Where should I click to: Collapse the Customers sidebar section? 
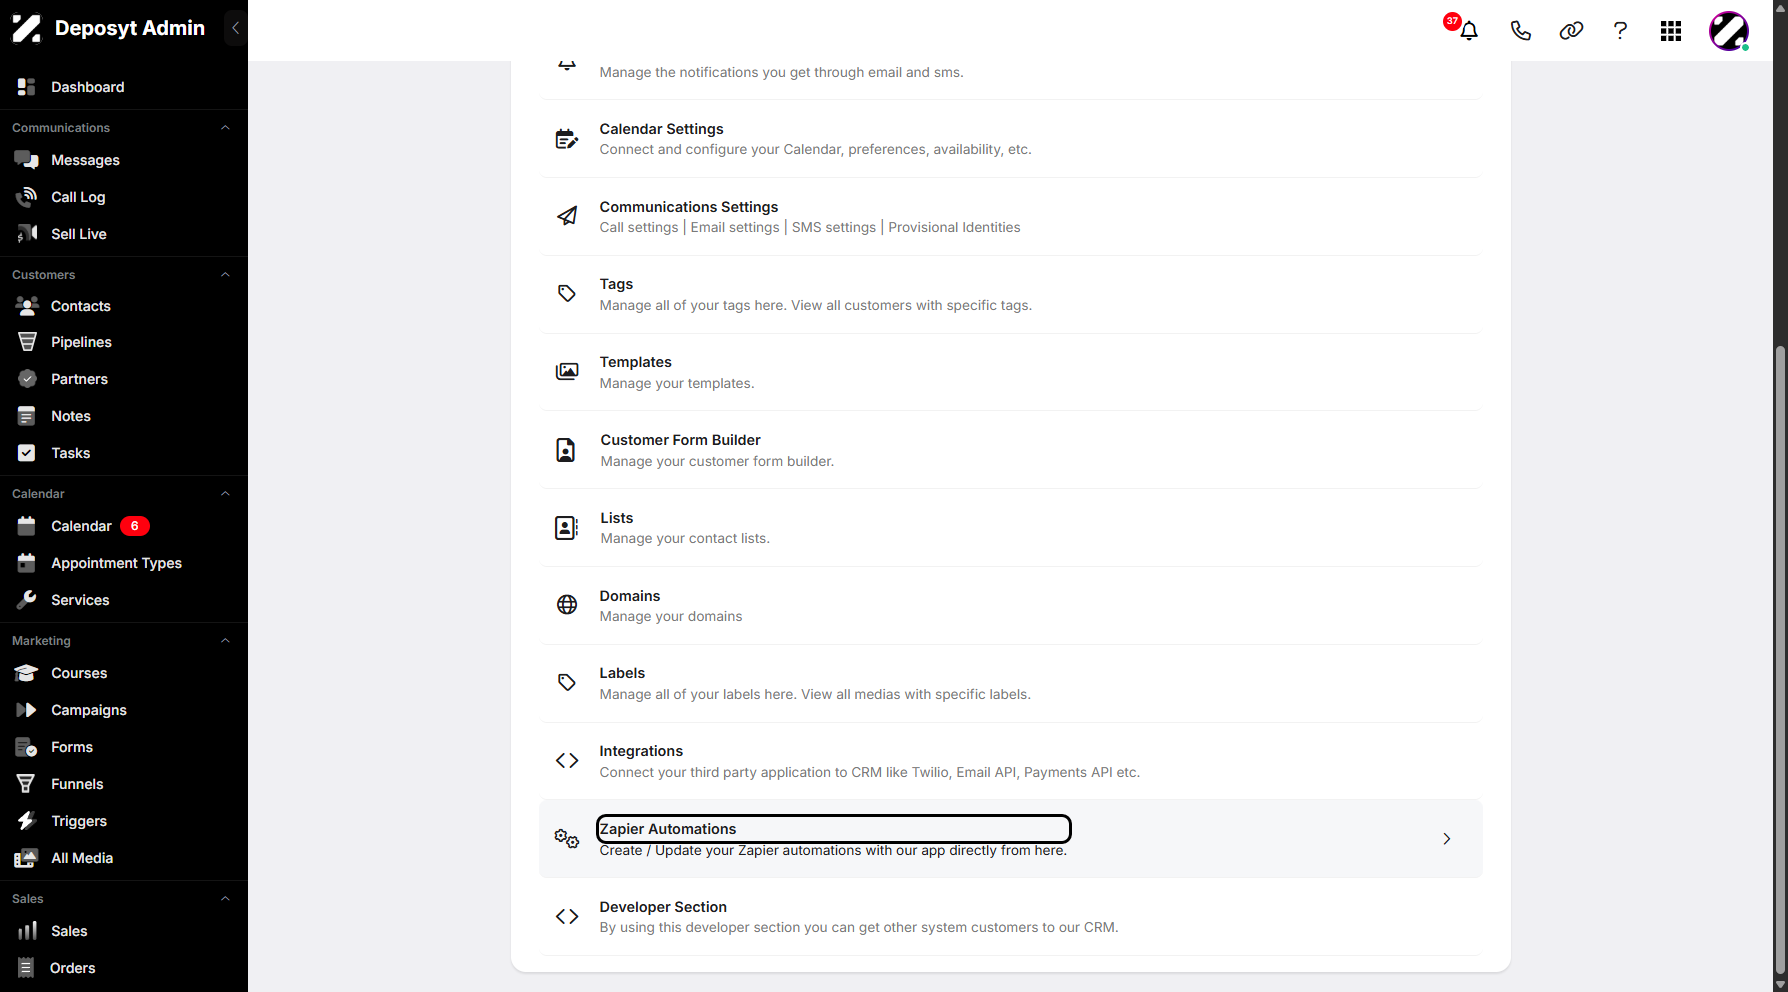coord(225,275)
